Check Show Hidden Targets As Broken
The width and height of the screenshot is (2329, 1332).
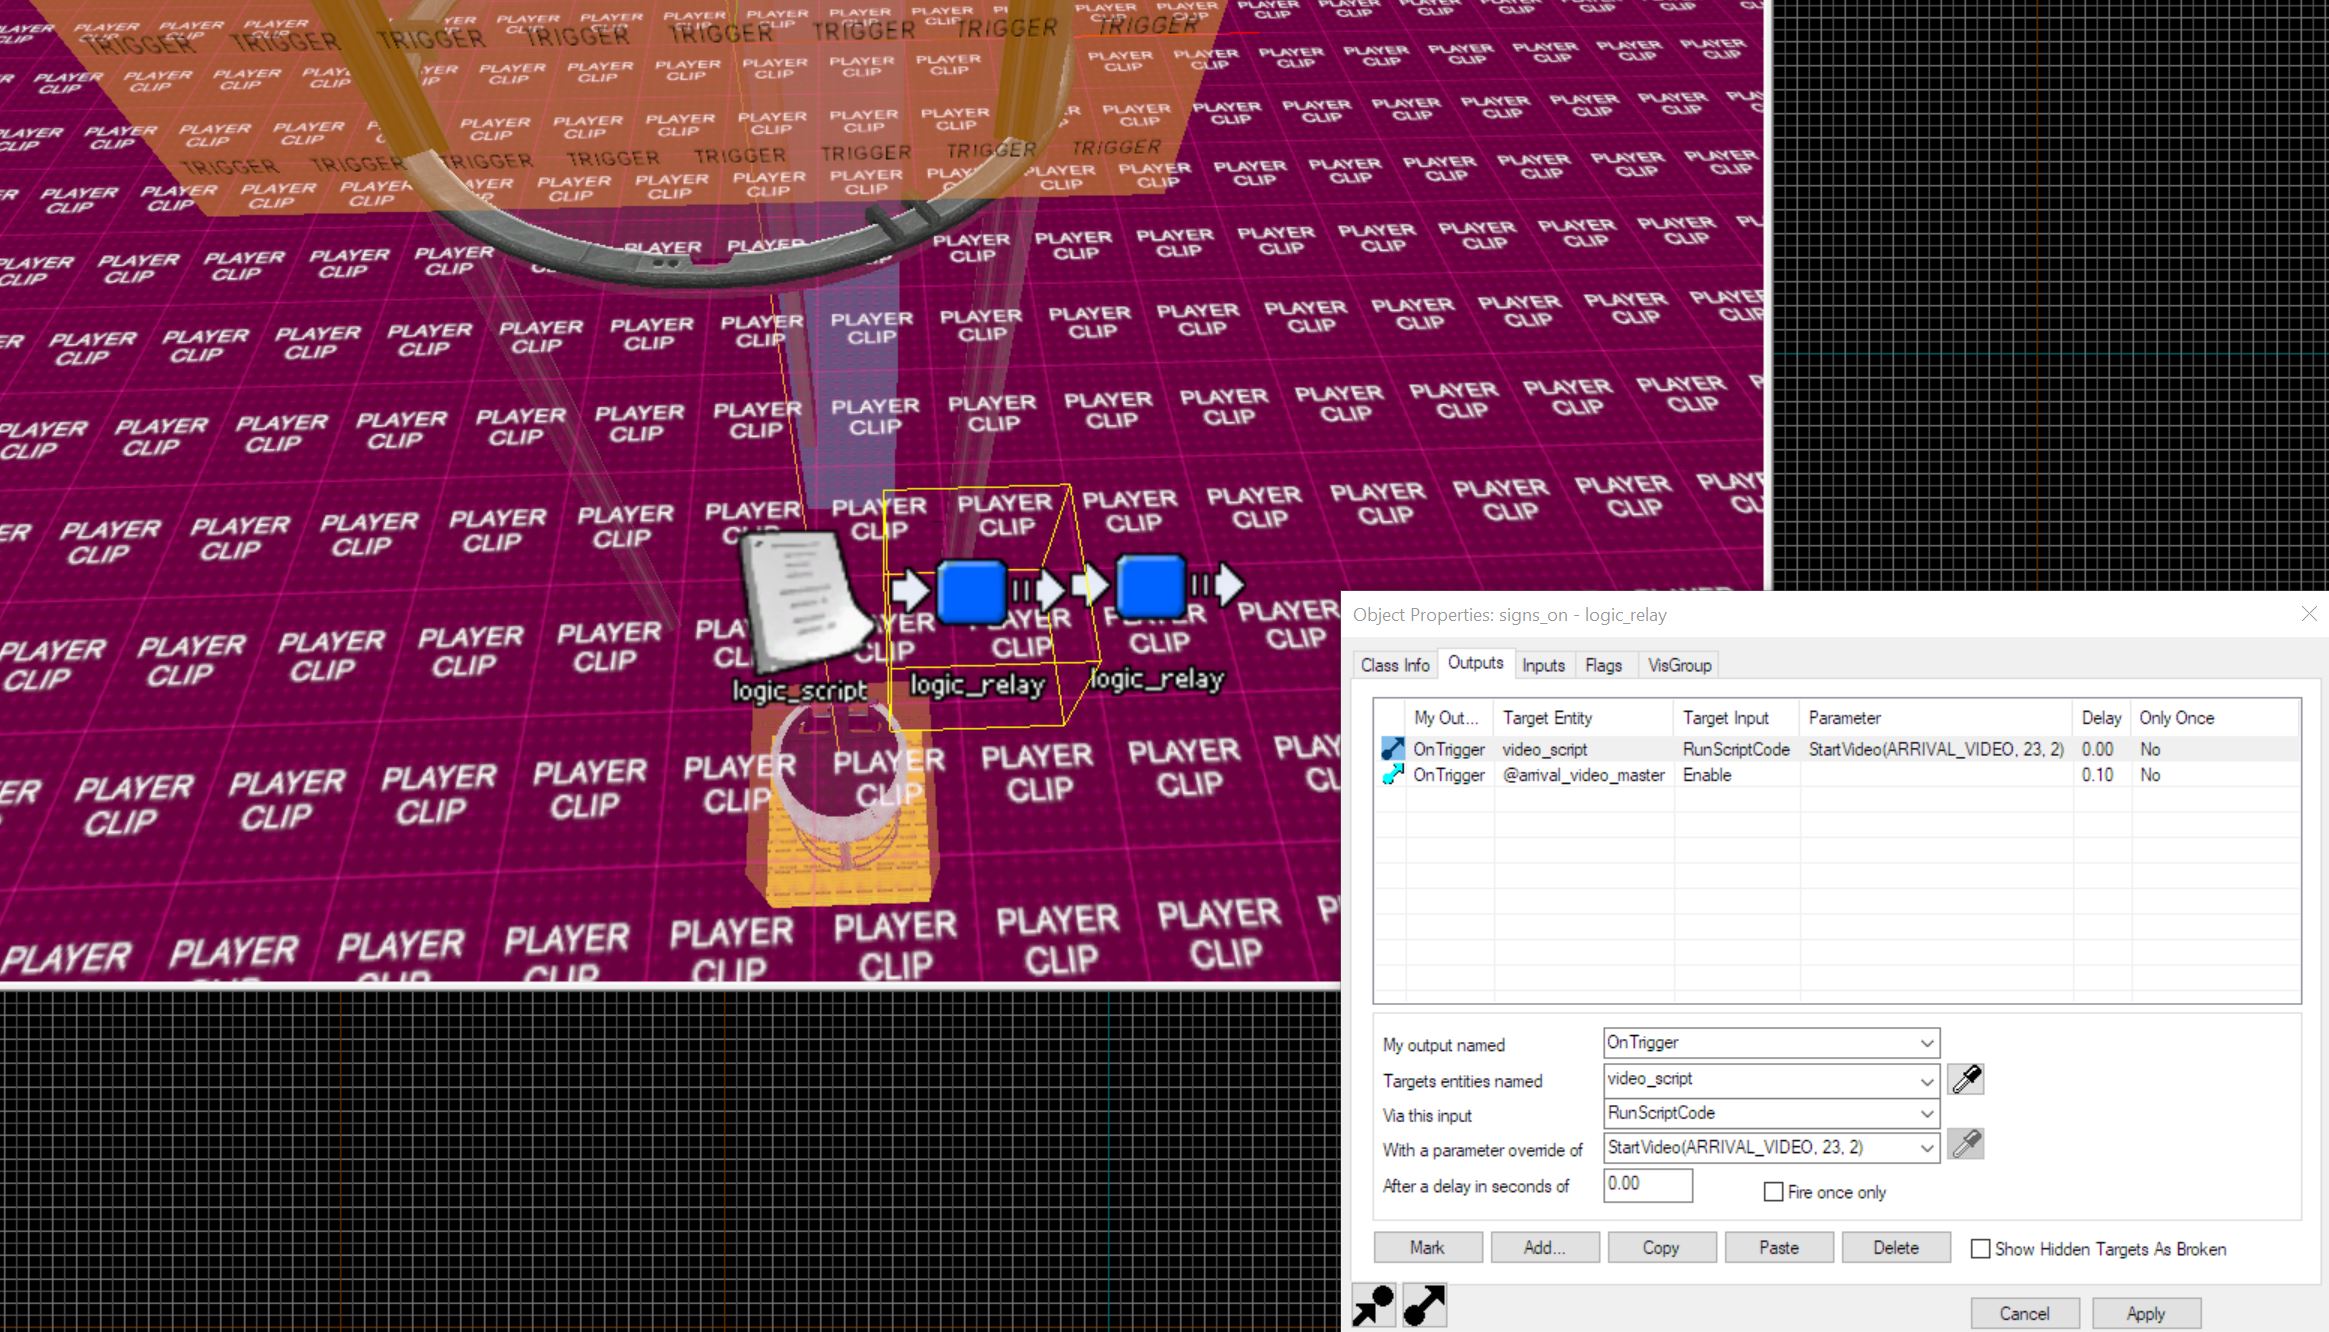(1980, 1249)
